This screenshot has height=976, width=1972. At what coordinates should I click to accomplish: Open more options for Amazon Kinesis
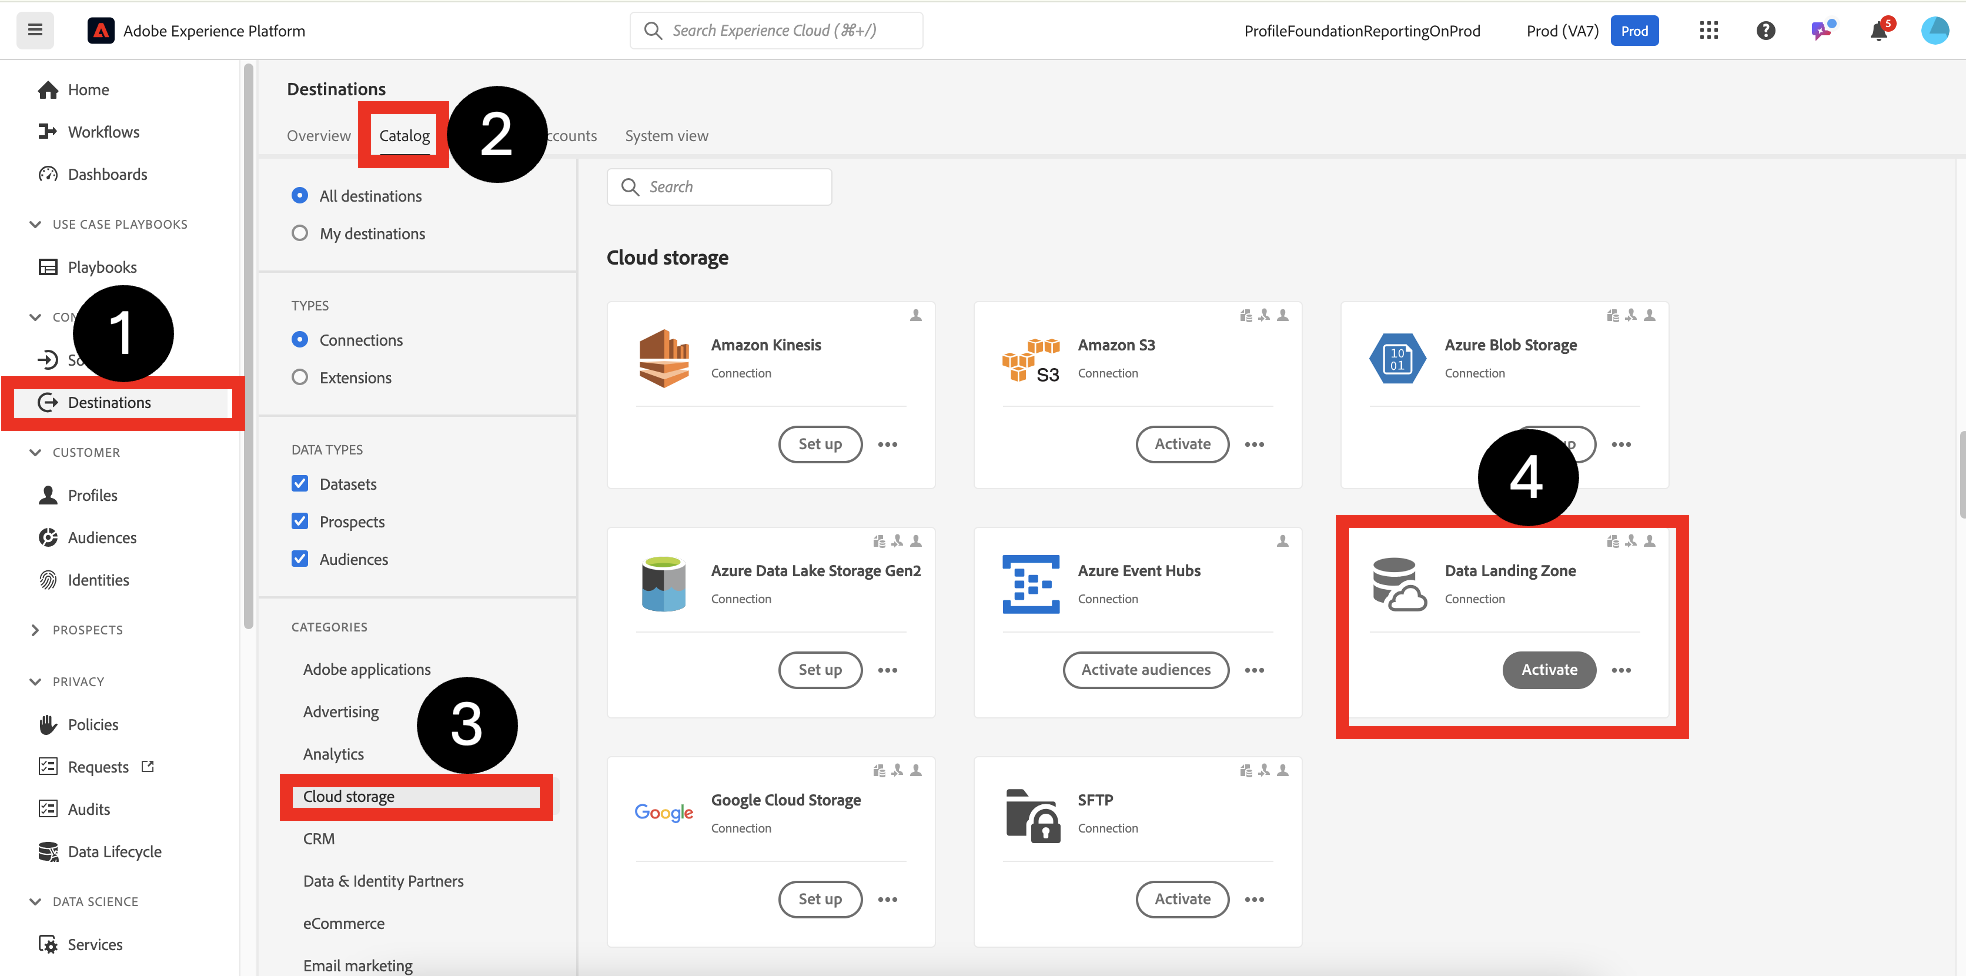click(x=887, y=445)
